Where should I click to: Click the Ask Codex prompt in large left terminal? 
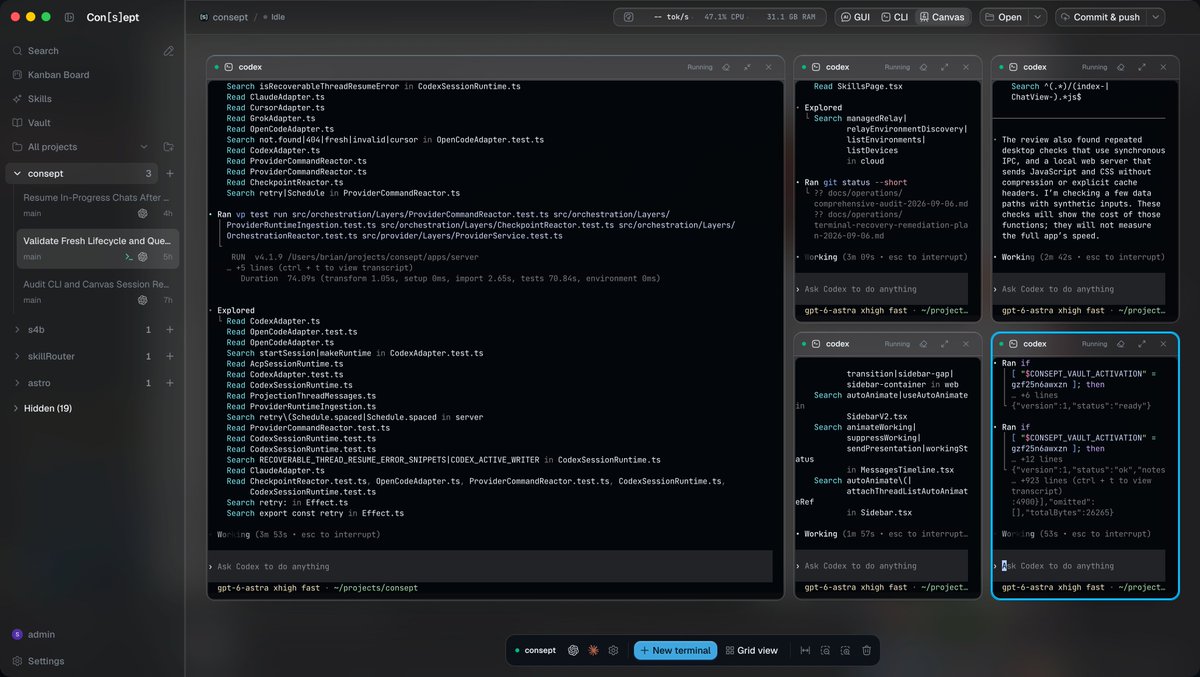coord(490,566)
